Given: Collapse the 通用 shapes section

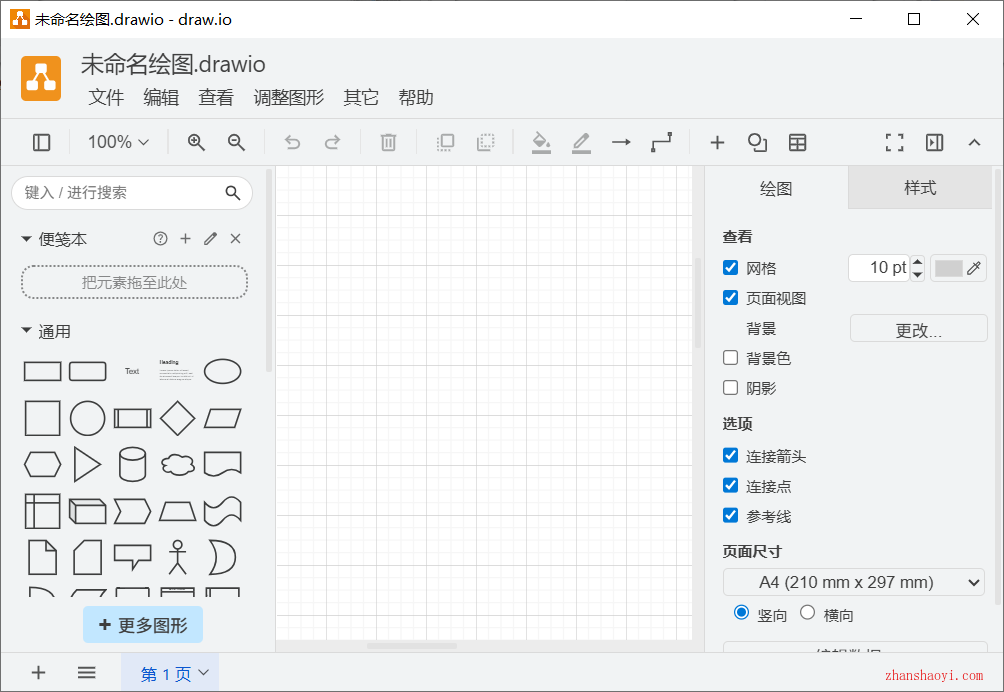Looking at the screenshot, I should [x=27, y=332].
